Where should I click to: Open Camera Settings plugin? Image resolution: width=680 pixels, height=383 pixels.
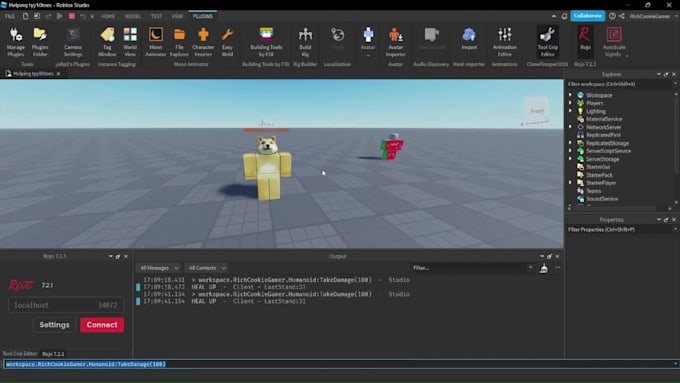tap(73, 42)
